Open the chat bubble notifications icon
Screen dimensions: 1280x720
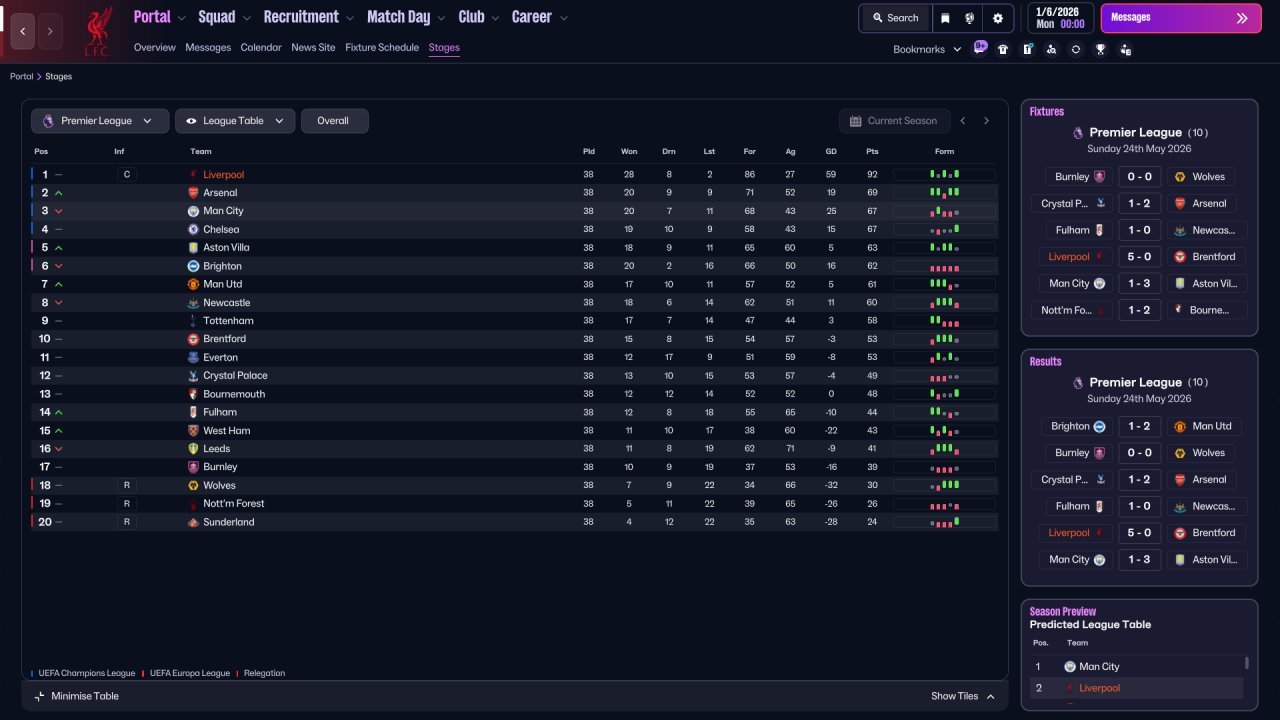click(980, 47)
